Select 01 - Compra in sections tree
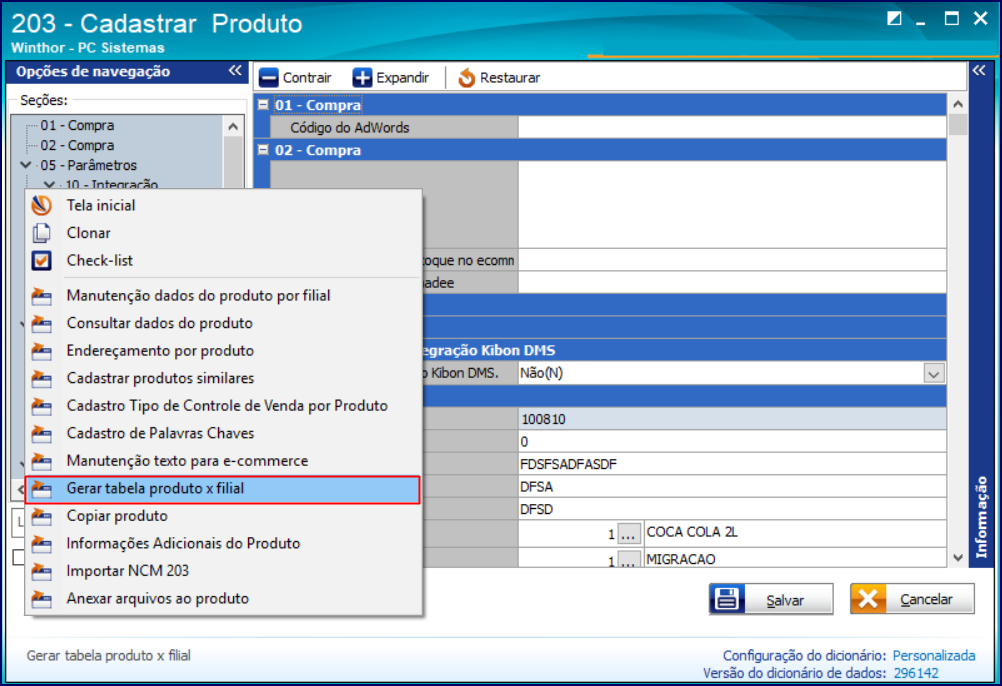The image size is (1002, 686). (x=77, y=125)
